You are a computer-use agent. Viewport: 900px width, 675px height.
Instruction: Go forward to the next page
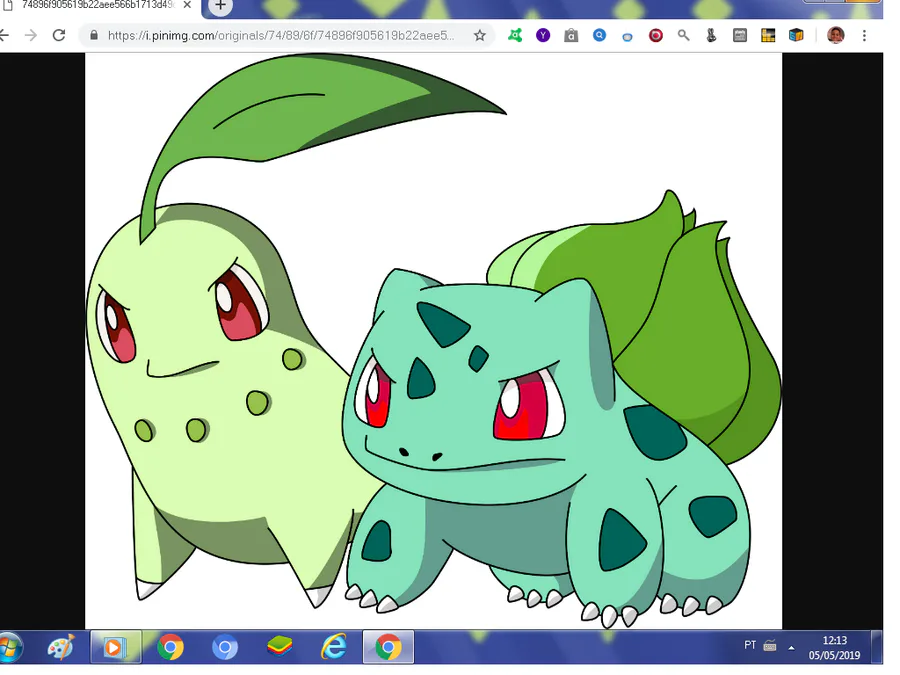(31, 36)
